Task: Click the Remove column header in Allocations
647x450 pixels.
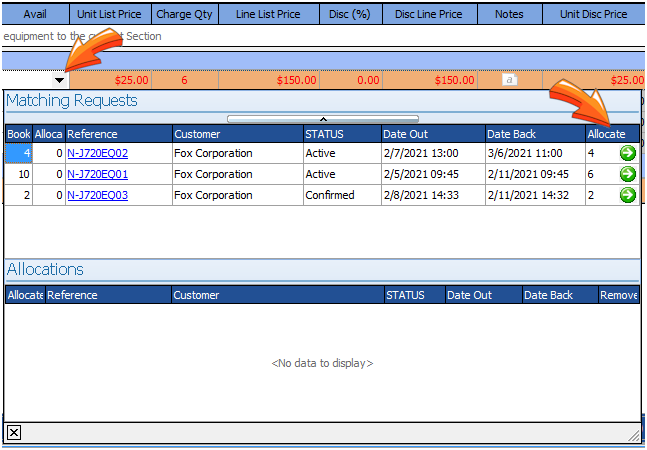Action: 618,295
